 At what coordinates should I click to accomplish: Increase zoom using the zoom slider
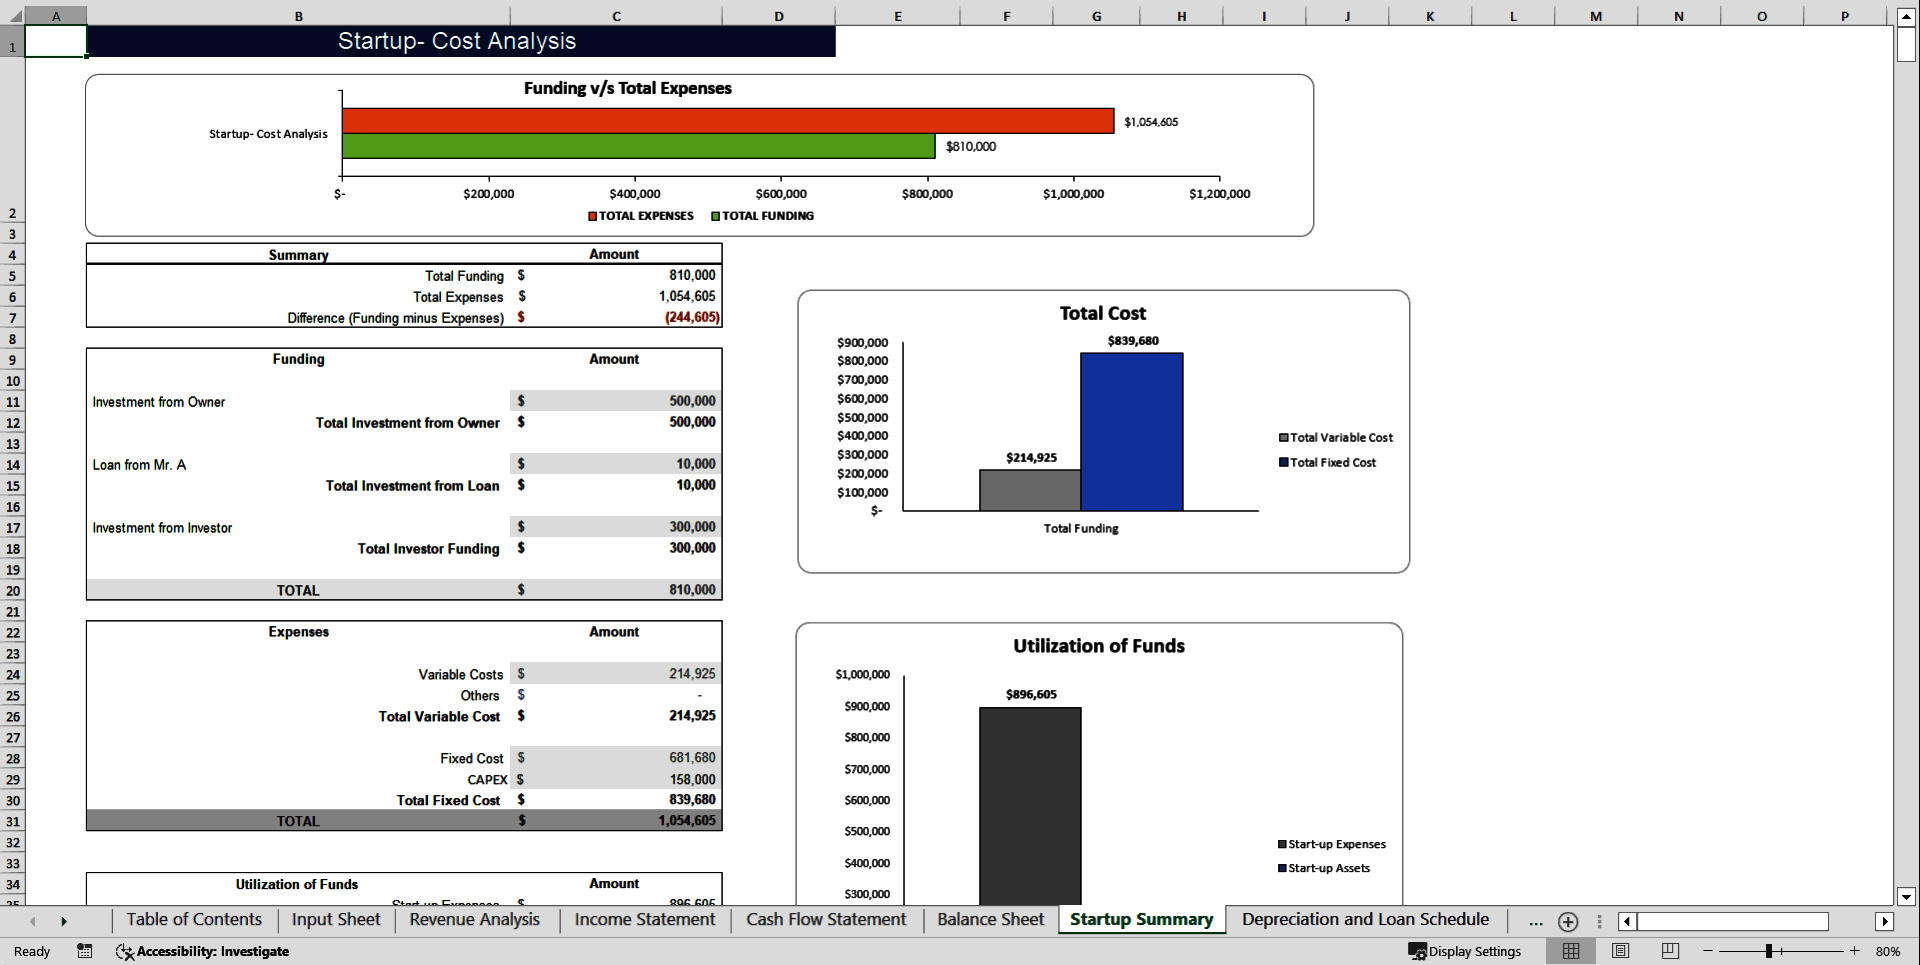1855,951
